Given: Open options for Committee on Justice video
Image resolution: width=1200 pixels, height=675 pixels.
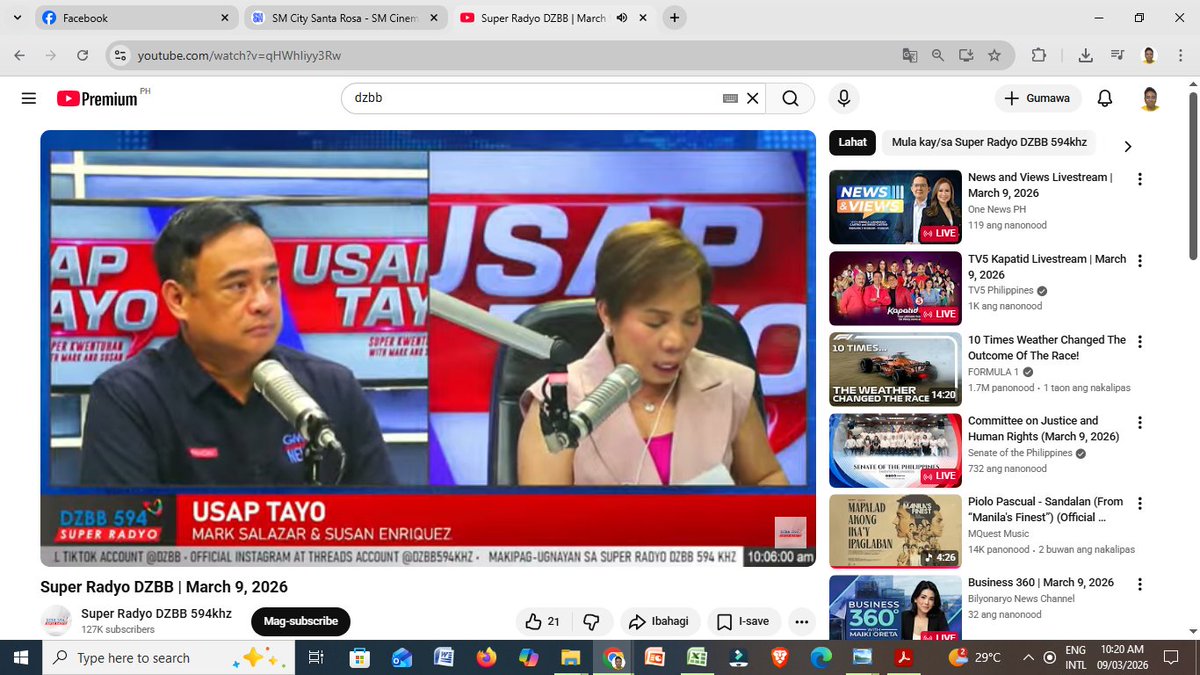Looking at the screenshot, I should 1140,422.
